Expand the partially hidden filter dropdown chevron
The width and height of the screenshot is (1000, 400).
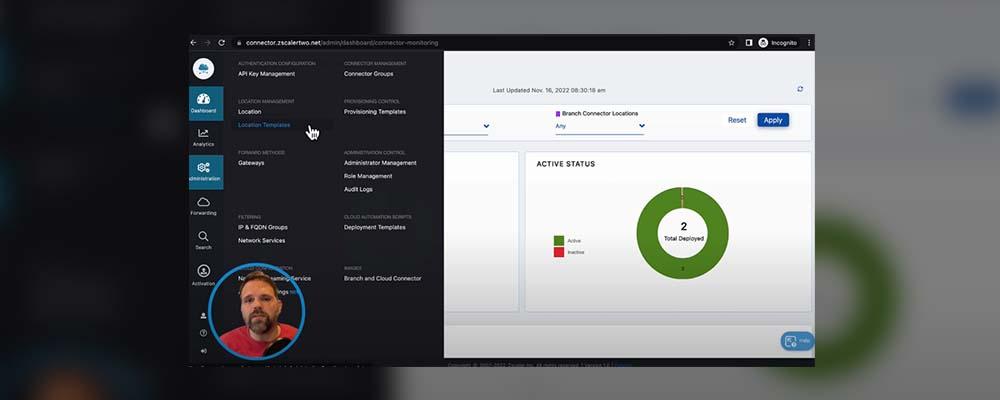(487, 126)
